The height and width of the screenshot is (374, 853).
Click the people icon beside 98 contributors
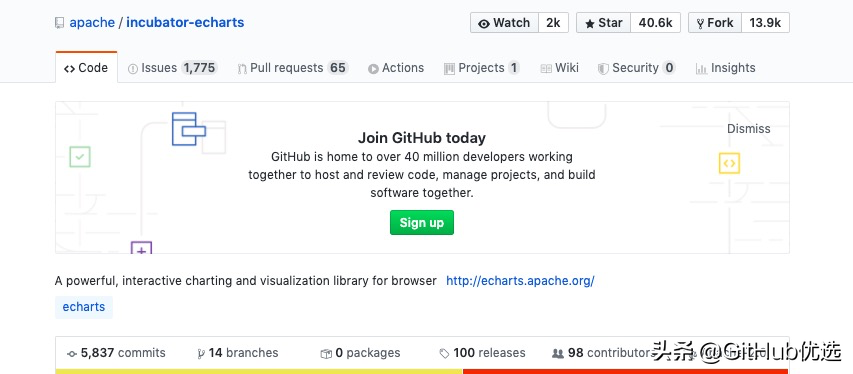[x=558, y=354]
